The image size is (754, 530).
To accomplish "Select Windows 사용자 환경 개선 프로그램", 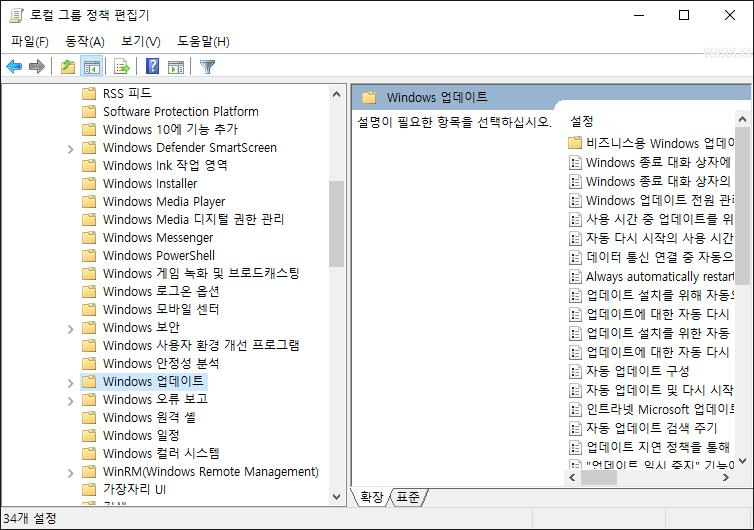I will click(x=201, y=345).
